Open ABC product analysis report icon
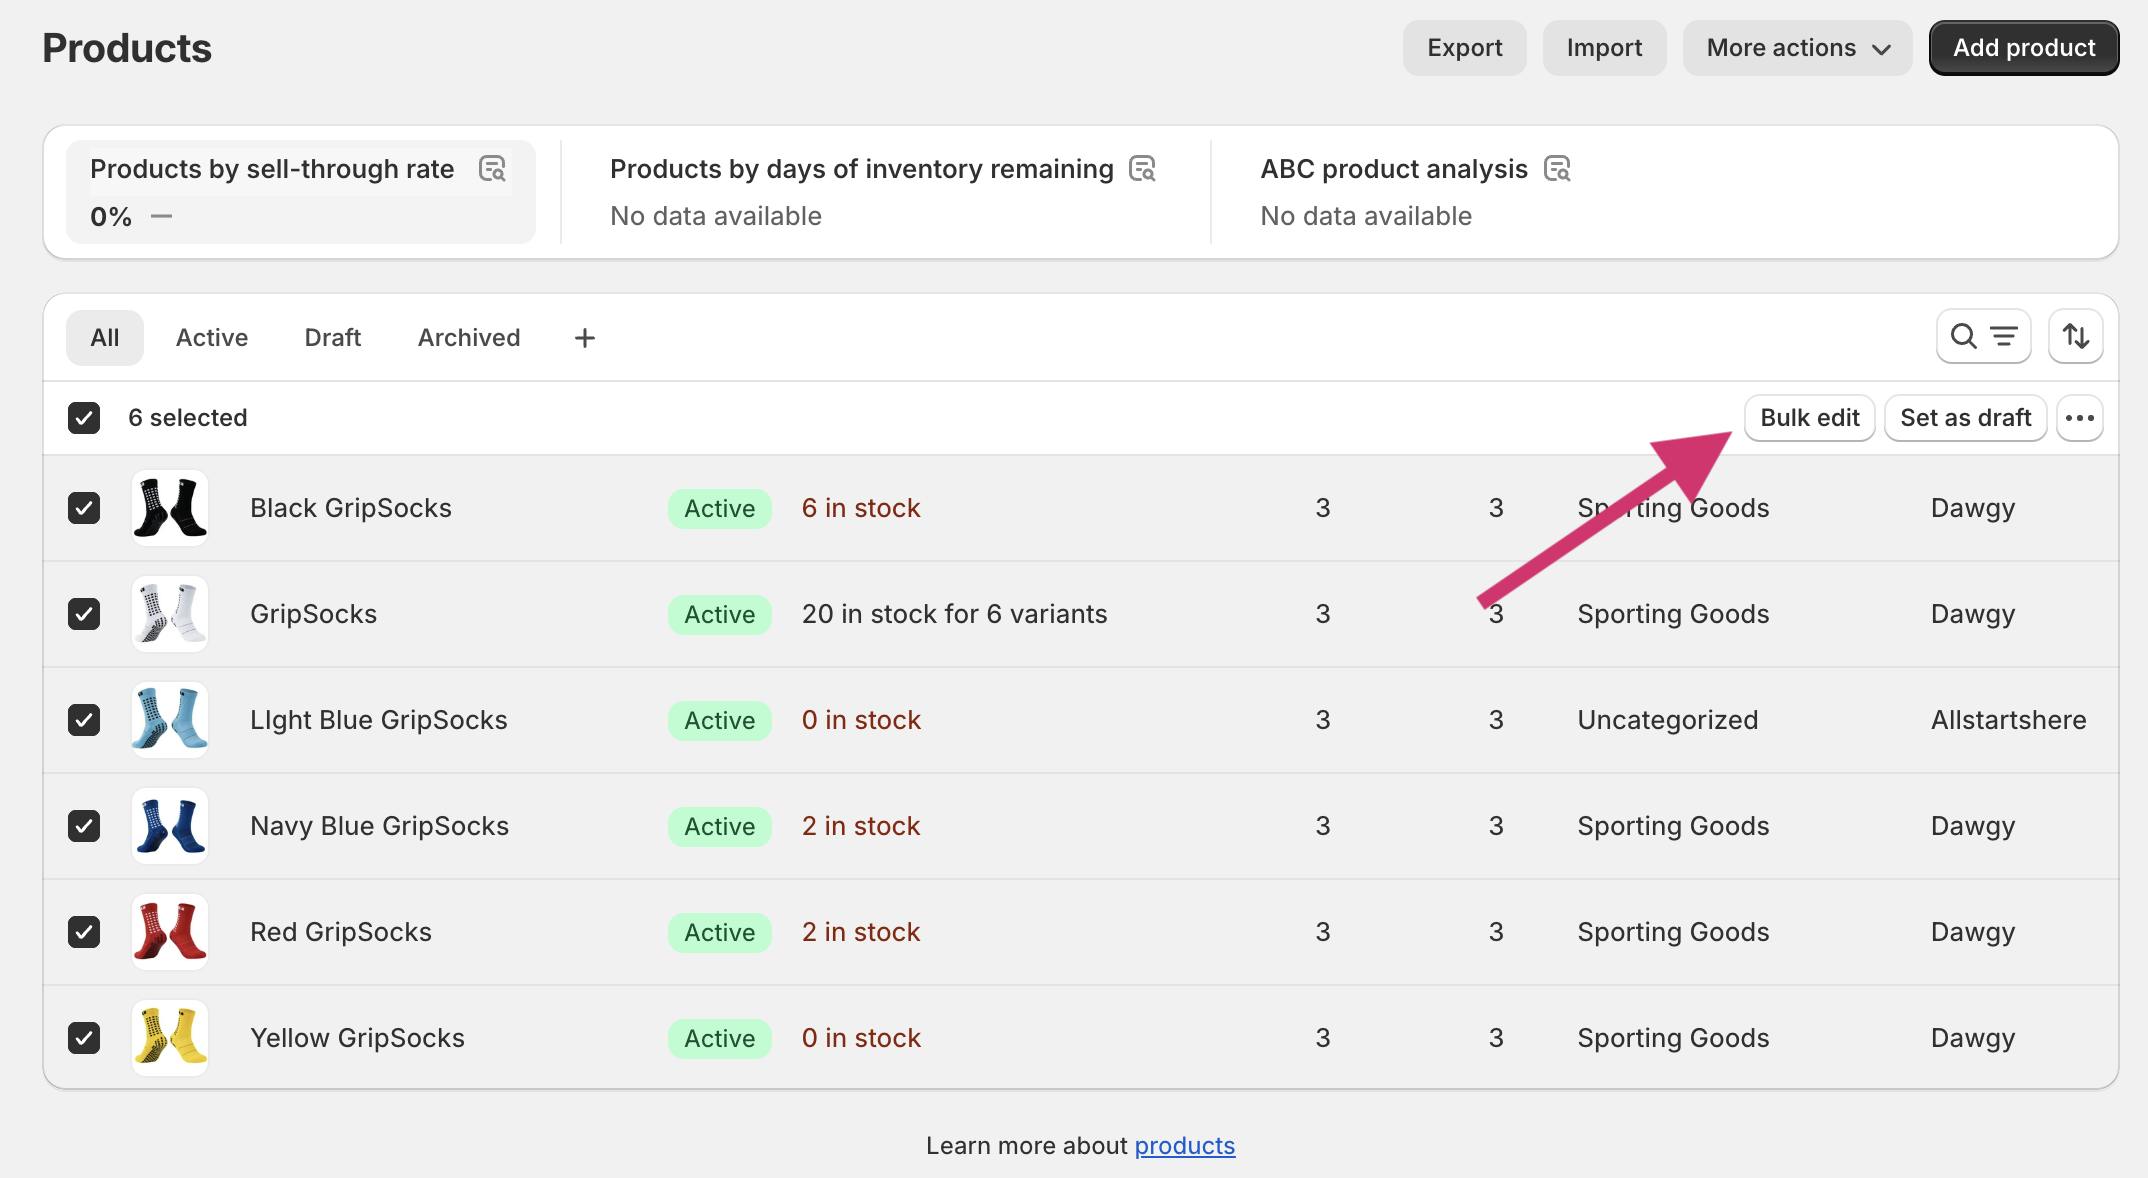 click(x=1557, y=169)
